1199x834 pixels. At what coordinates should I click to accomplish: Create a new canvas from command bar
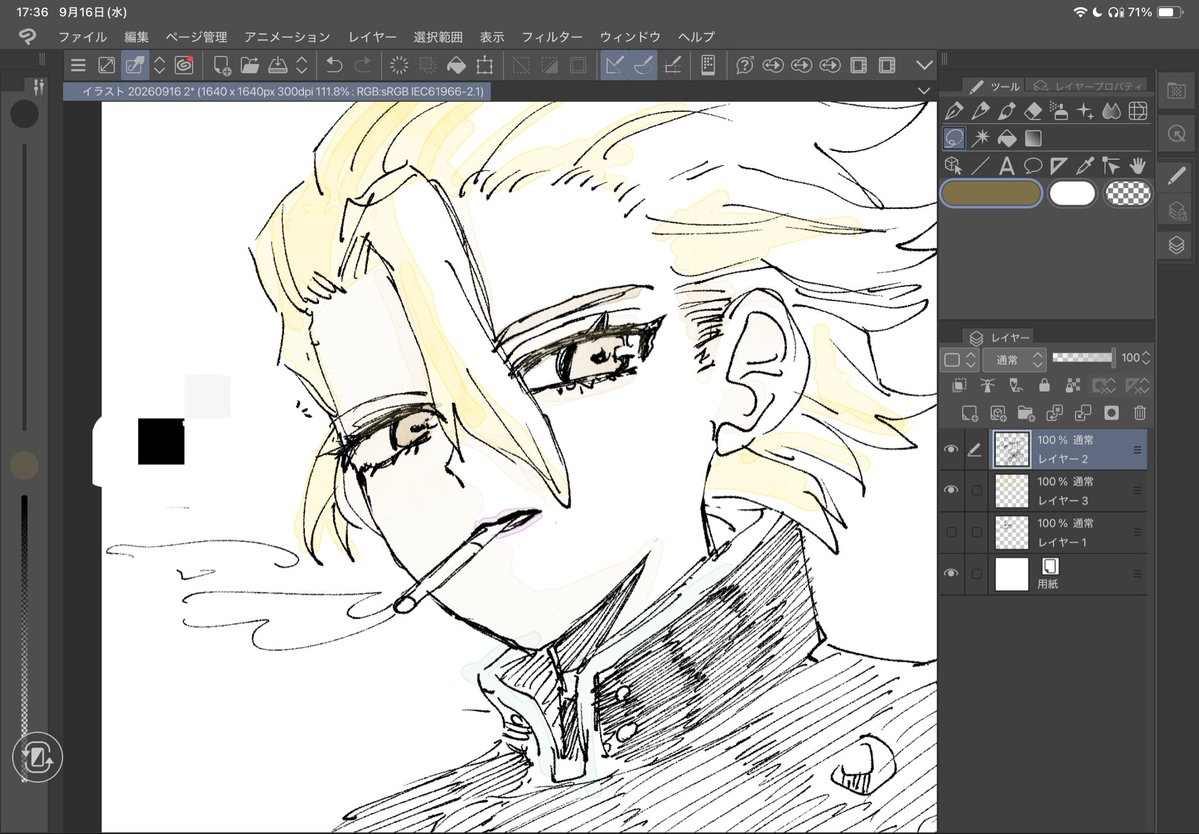222,65
